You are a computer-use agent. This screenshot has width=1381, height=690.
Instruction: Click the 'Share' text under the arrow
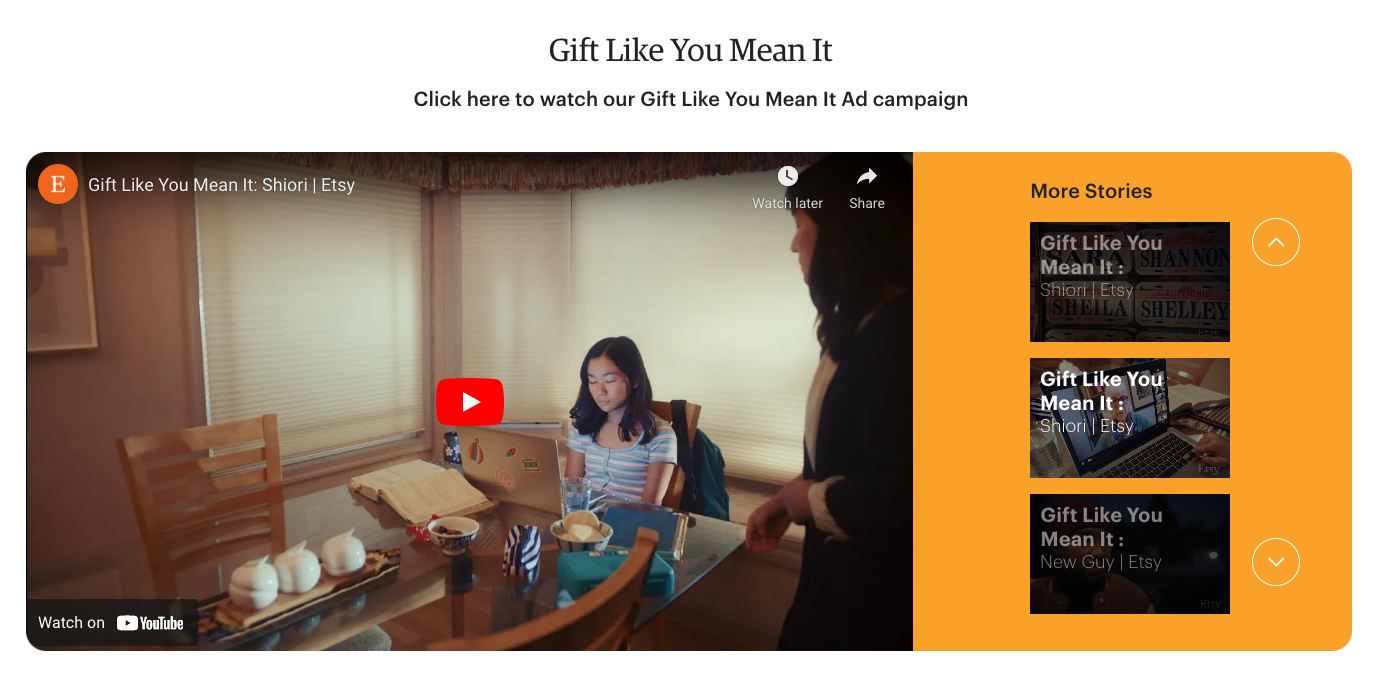click(867, 203)
